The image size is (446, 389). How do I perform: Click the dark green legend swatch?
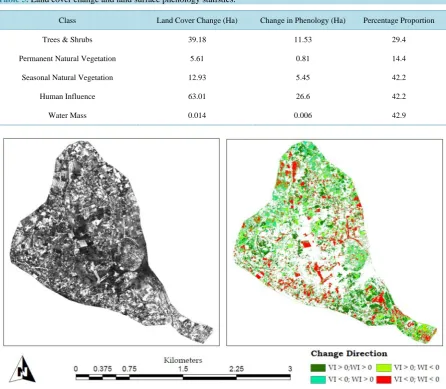click(x=318, y=368)
